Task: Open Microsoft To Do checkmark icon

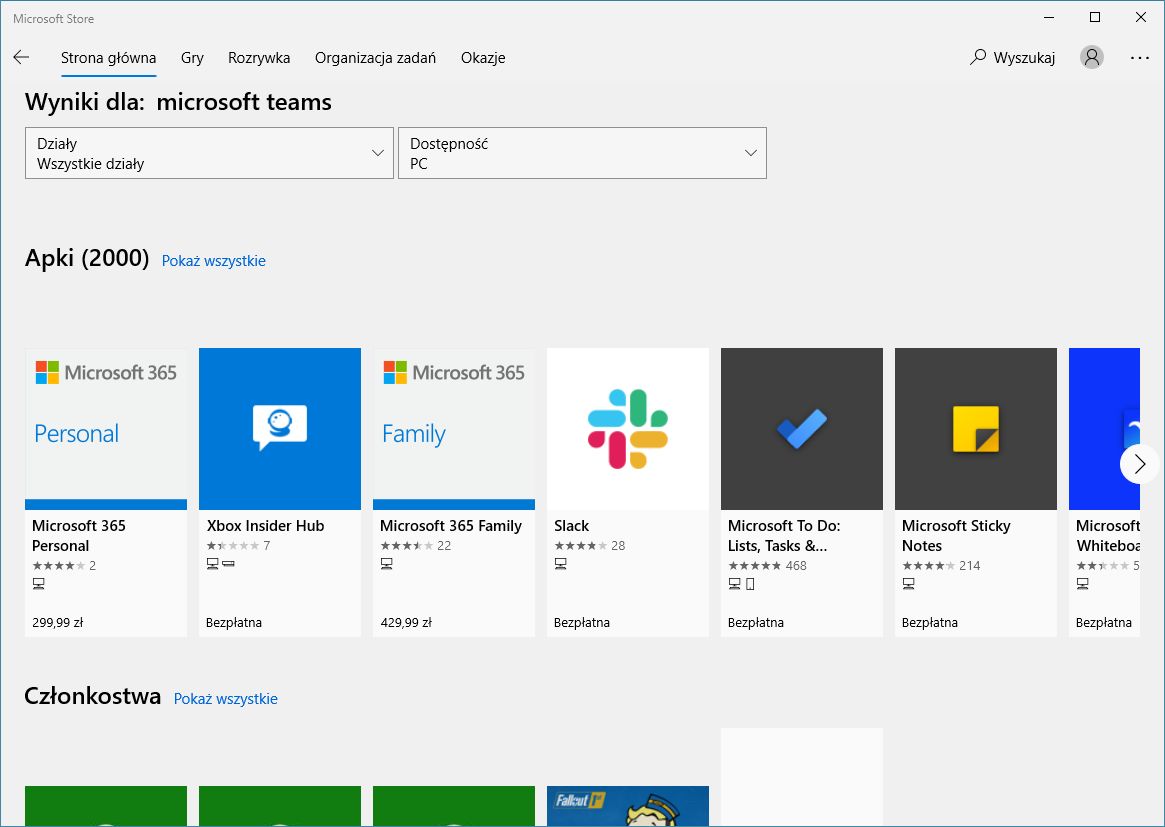Action: tap(802, 429)
